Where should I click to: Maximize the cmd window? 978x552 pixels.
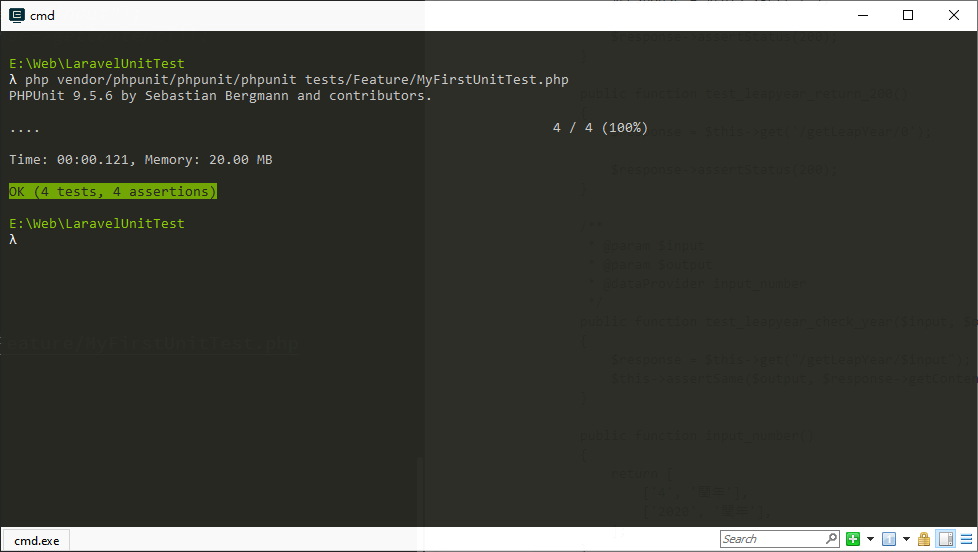point(908,16)
